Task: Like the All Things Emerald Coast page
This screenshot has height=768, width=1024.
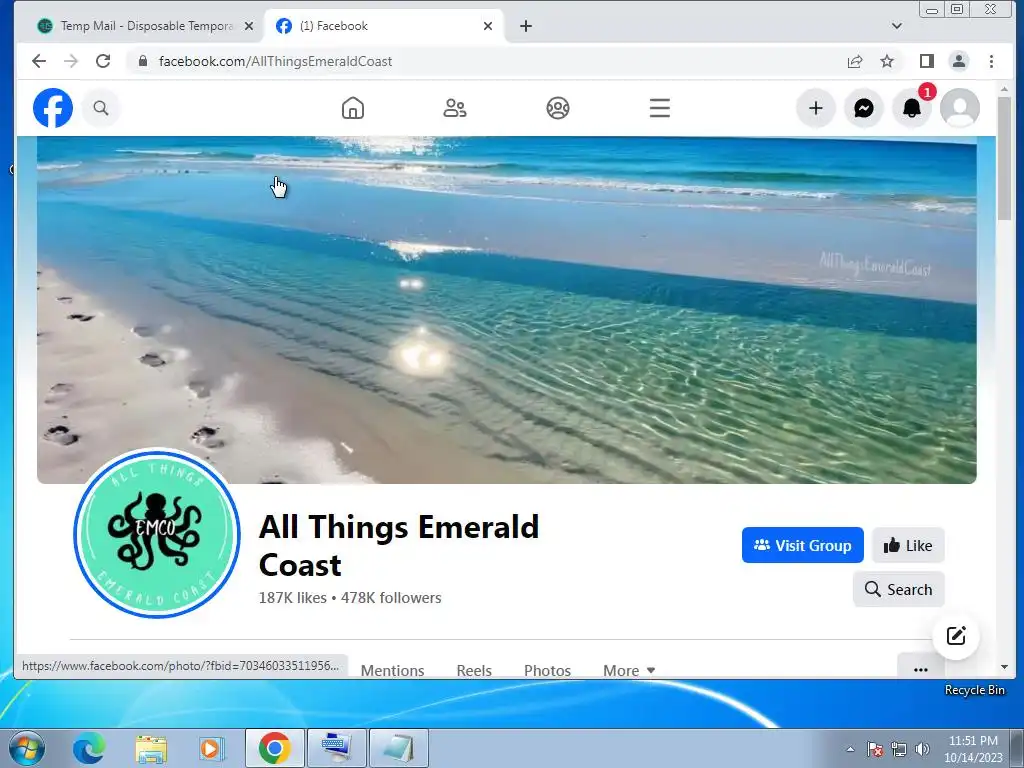Action: (x=908, y=545)
